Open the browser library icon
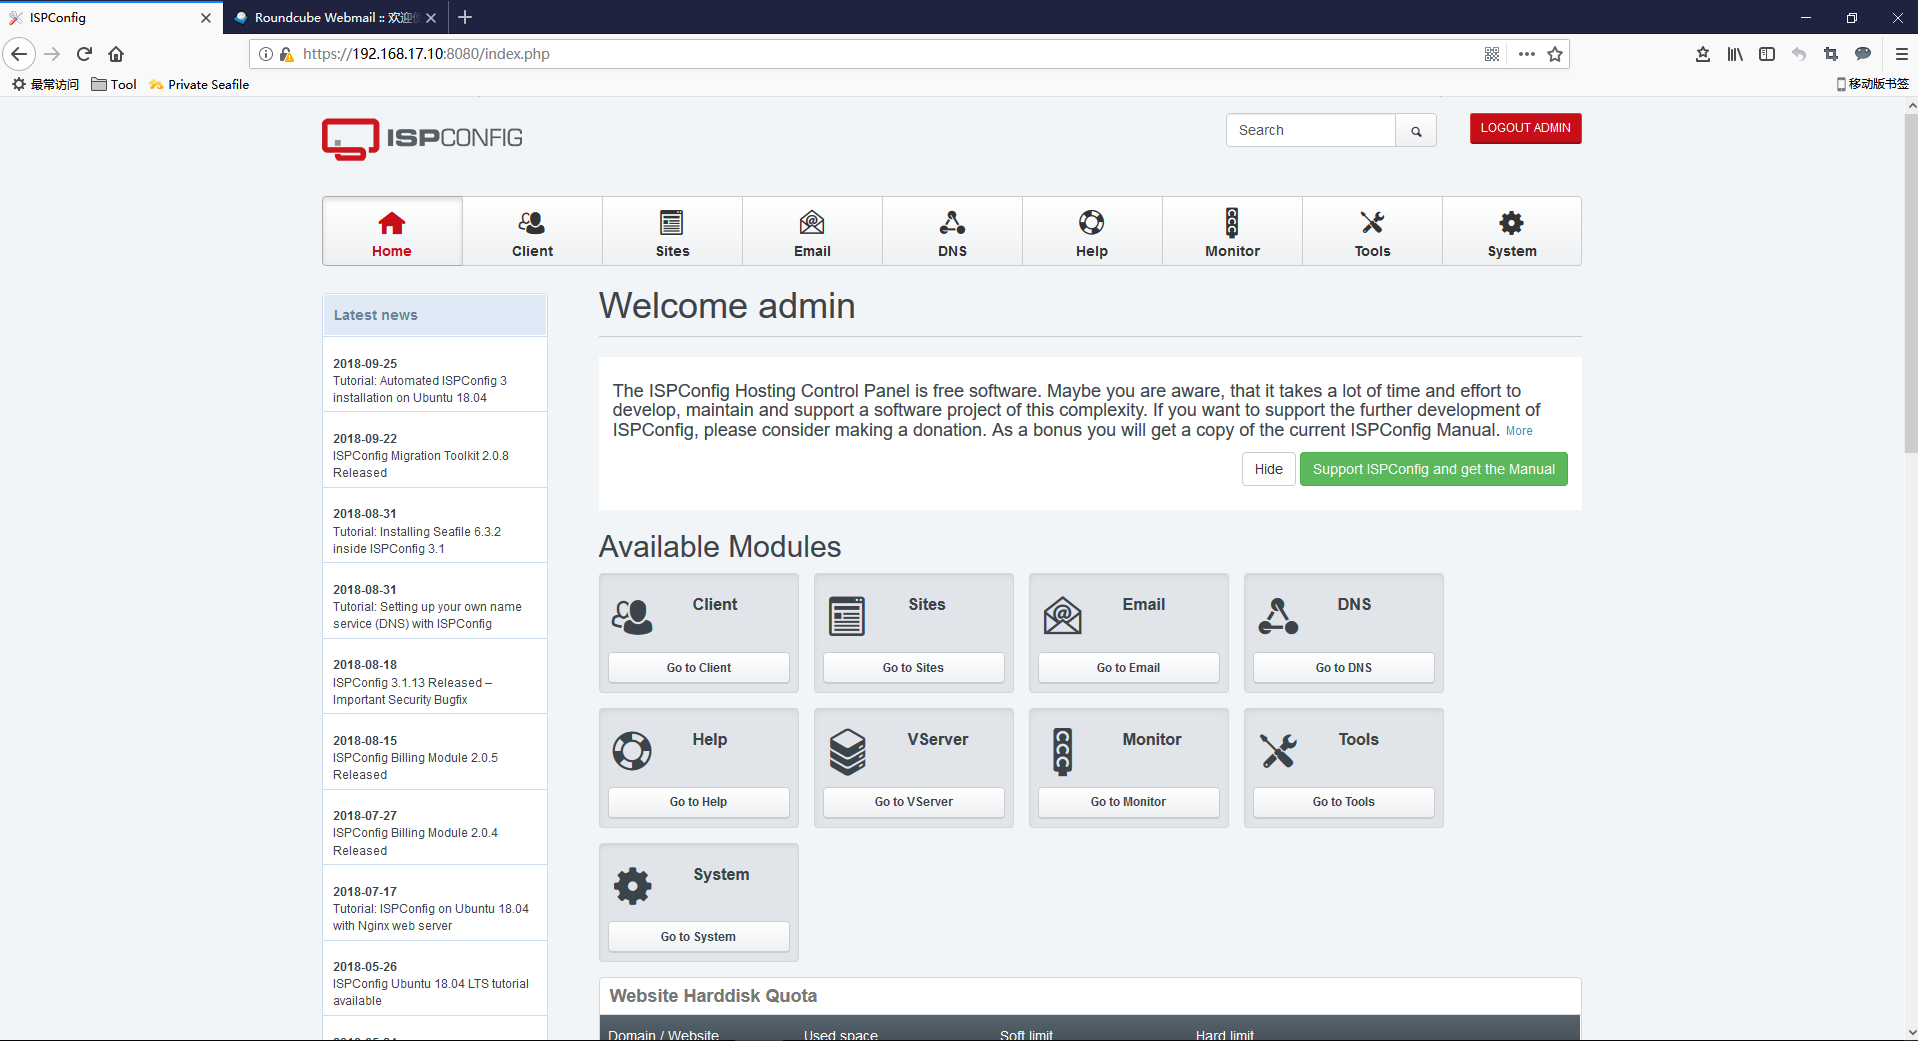Screen dimensions: 1918x1041 click(1735, 54)
